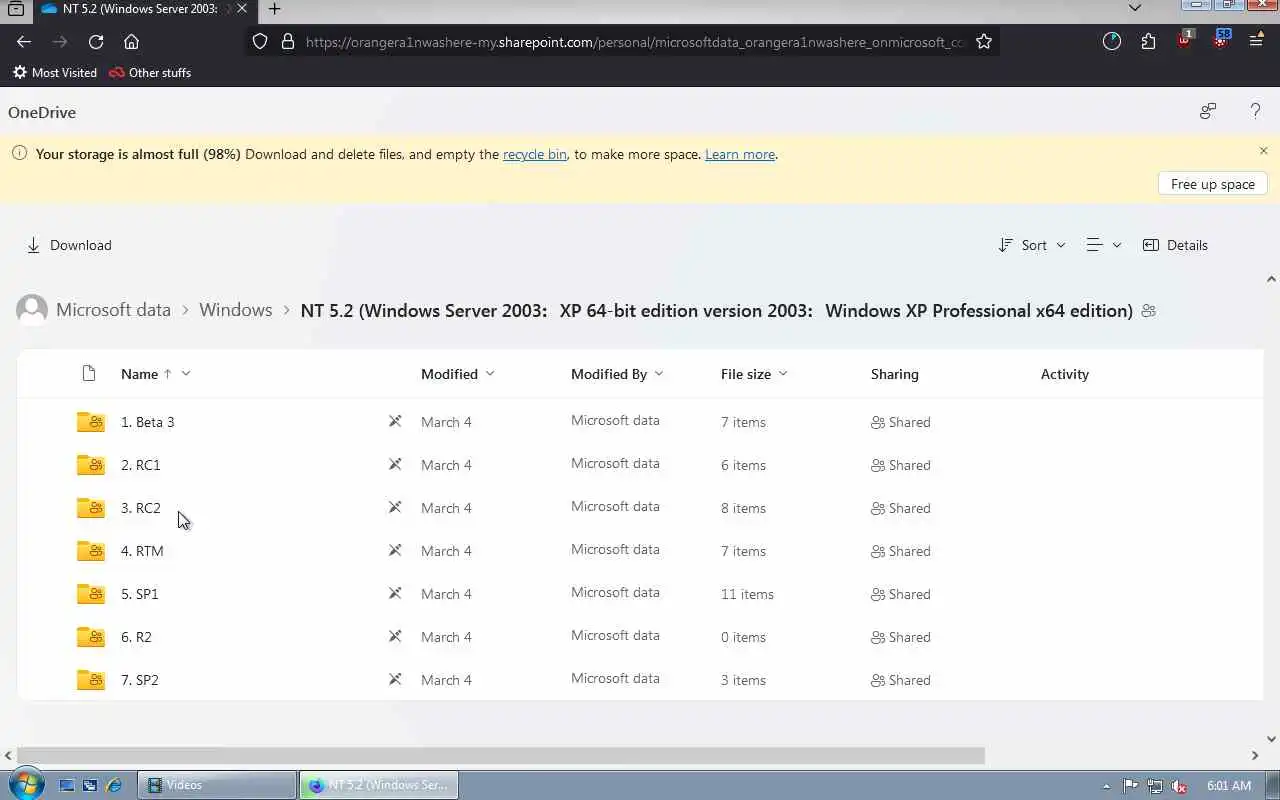The image size is (1280, 800).
Task: Open the OneDrive help question mark
Action: click(x=1255, y=112)
